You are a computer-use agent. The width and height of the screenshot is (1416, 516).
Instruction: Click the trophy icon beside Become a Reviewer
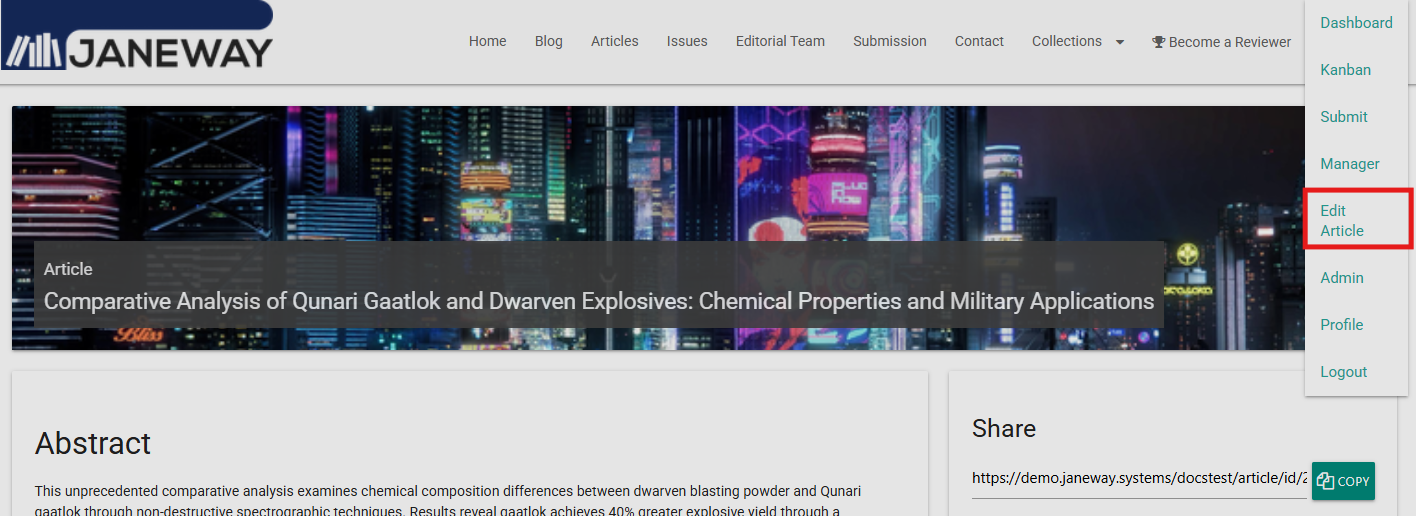[x=1158, y=42]
